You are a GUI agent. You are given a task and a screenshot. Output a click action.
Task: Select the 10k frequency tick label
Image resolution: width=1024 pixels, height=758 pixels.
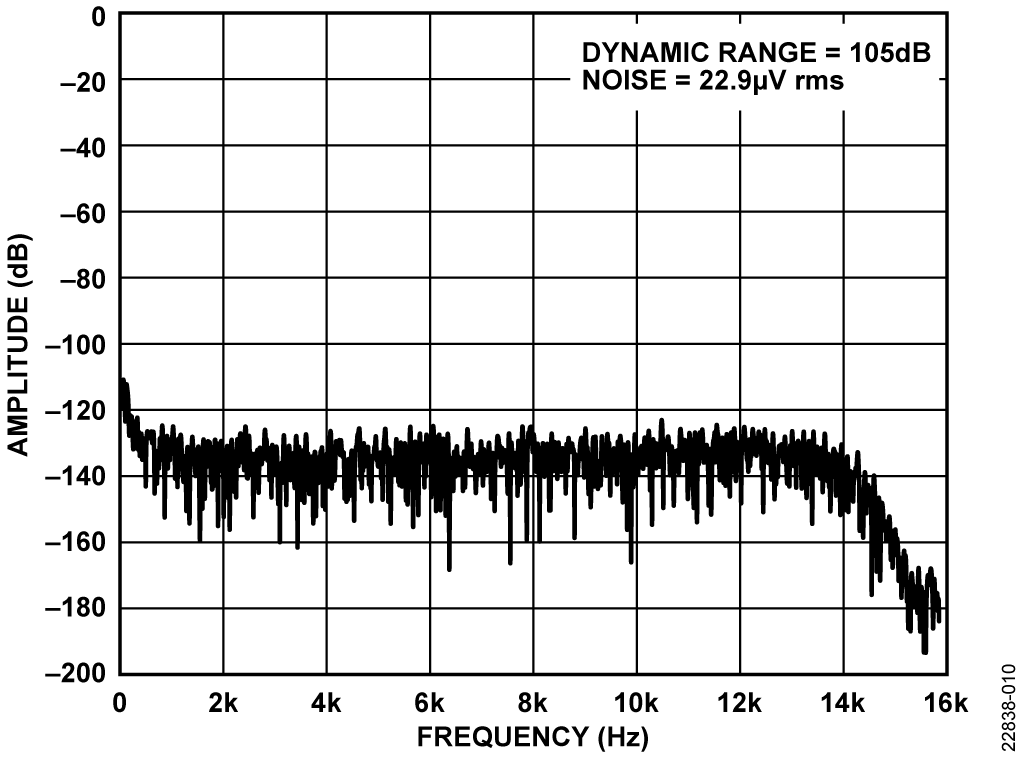coord(636,701)
